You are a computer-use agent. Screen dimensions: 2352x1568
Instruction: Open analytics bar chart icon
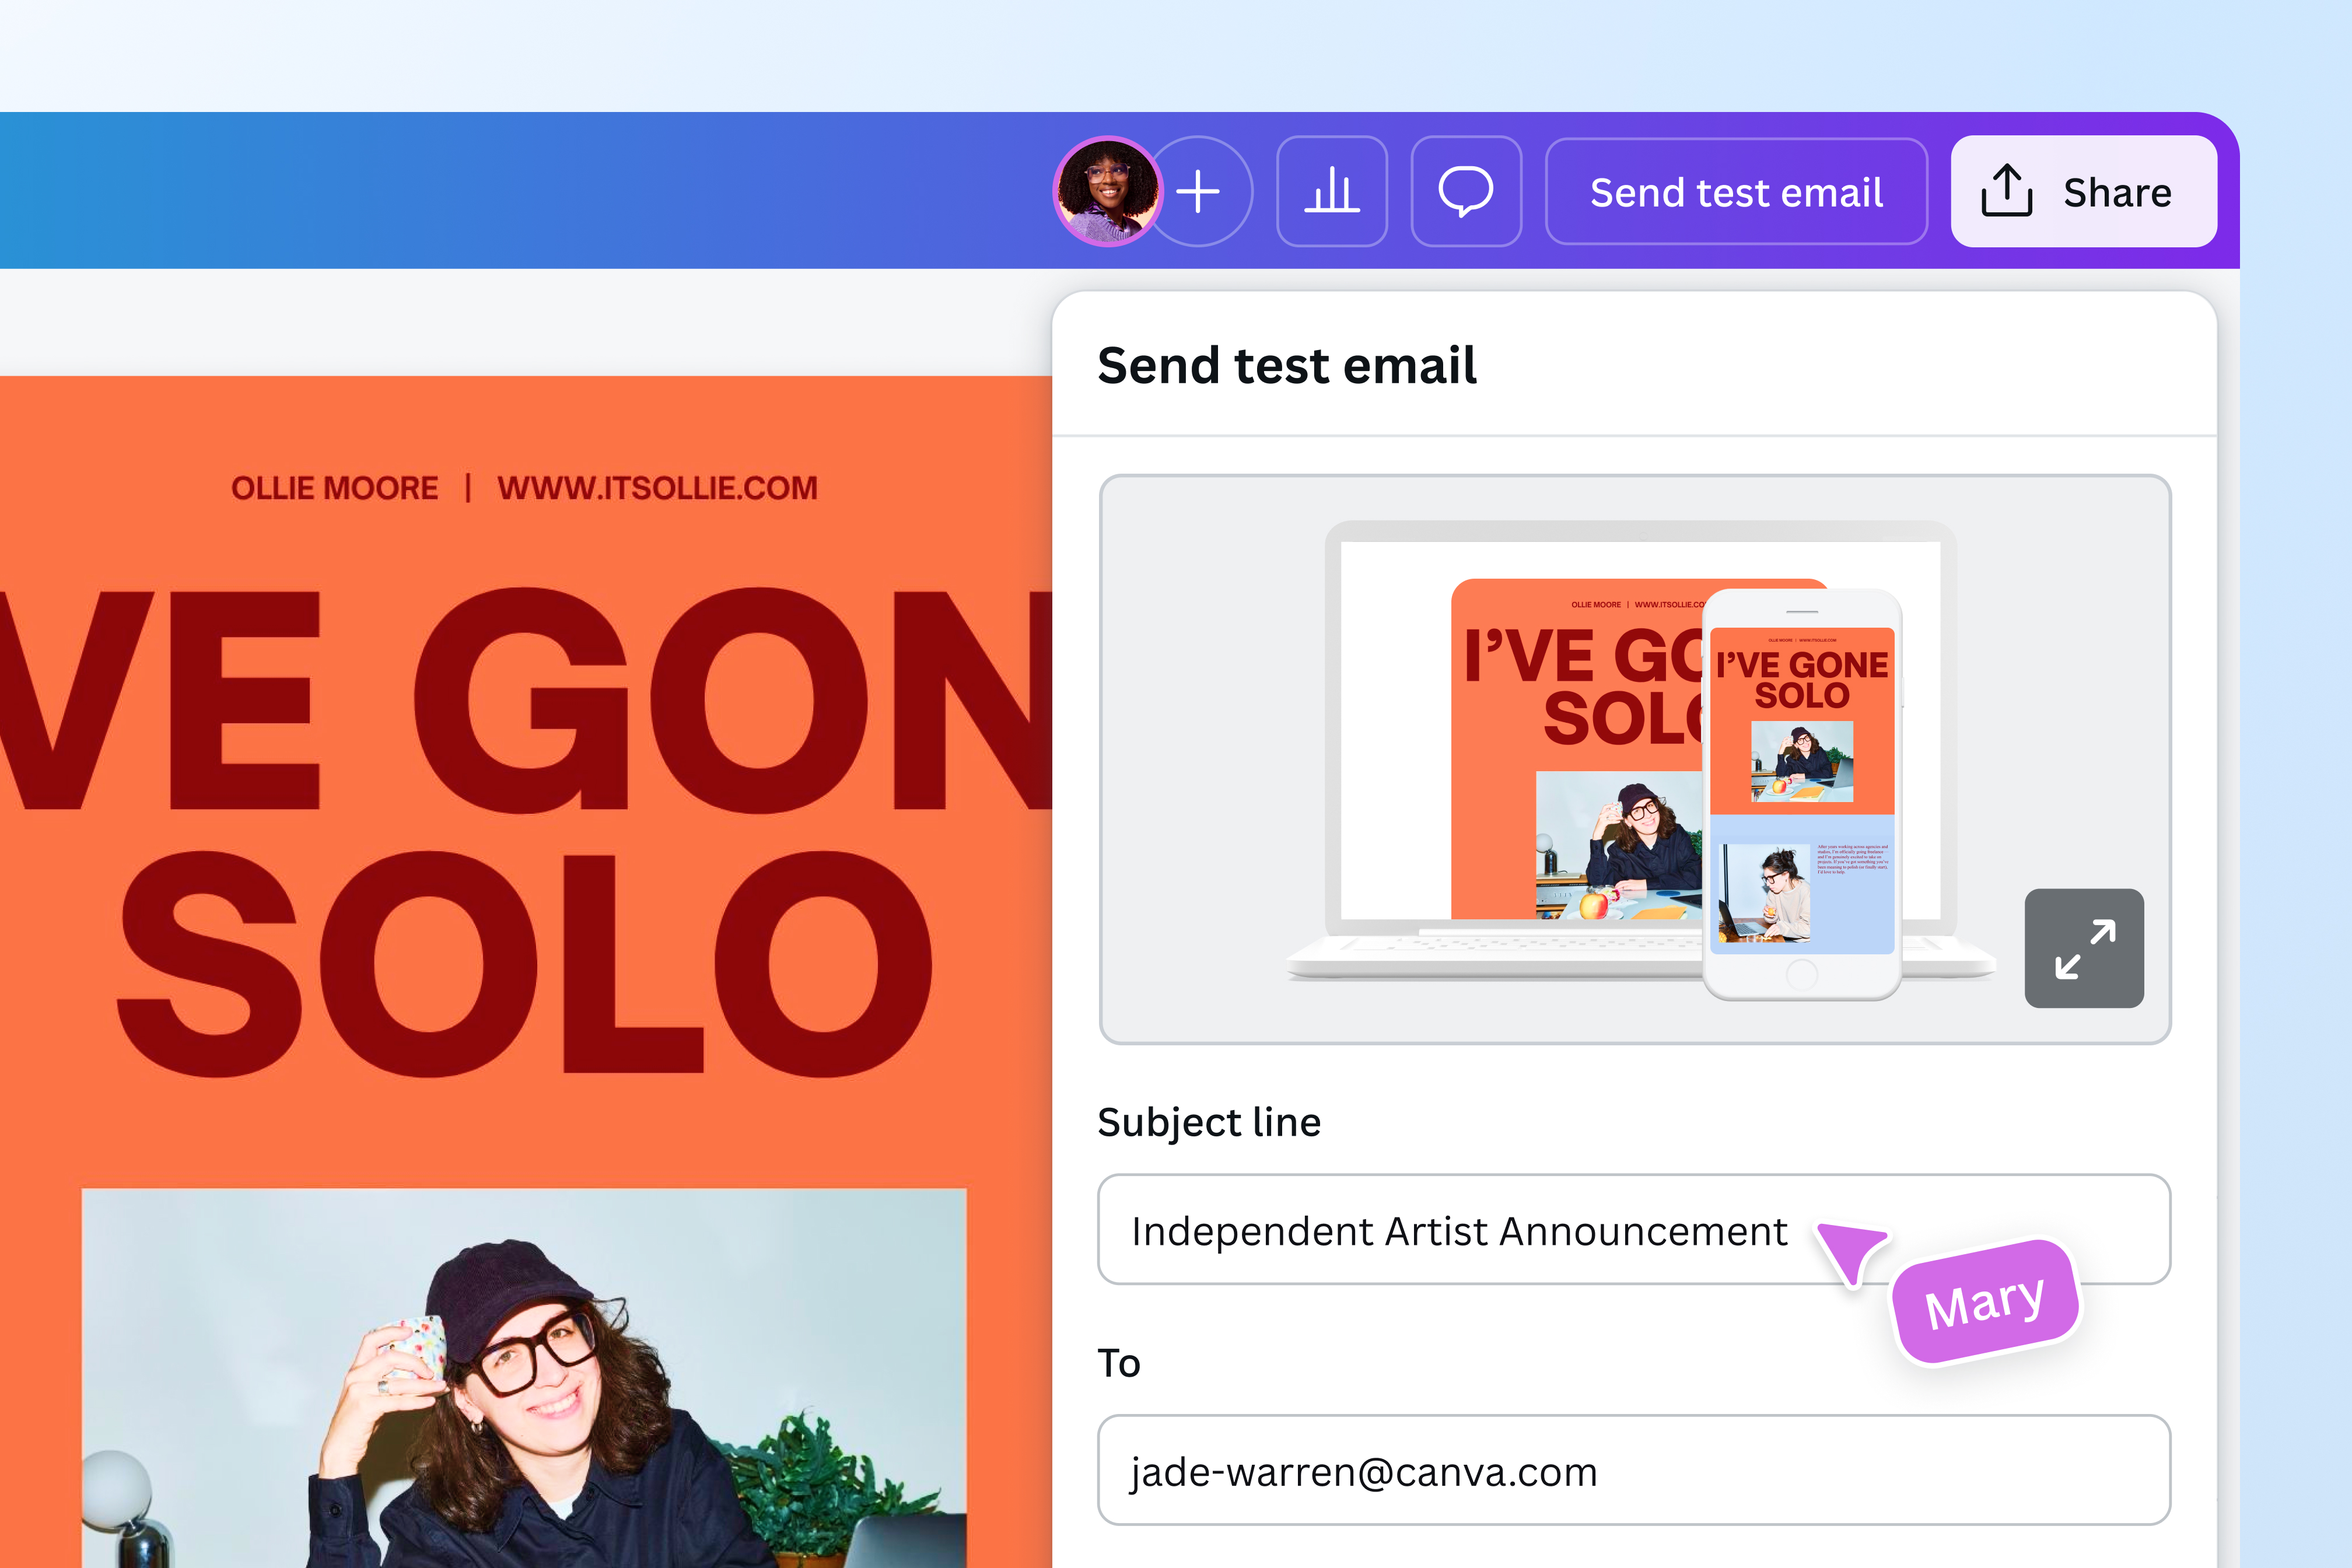(x=1332, y=192)
